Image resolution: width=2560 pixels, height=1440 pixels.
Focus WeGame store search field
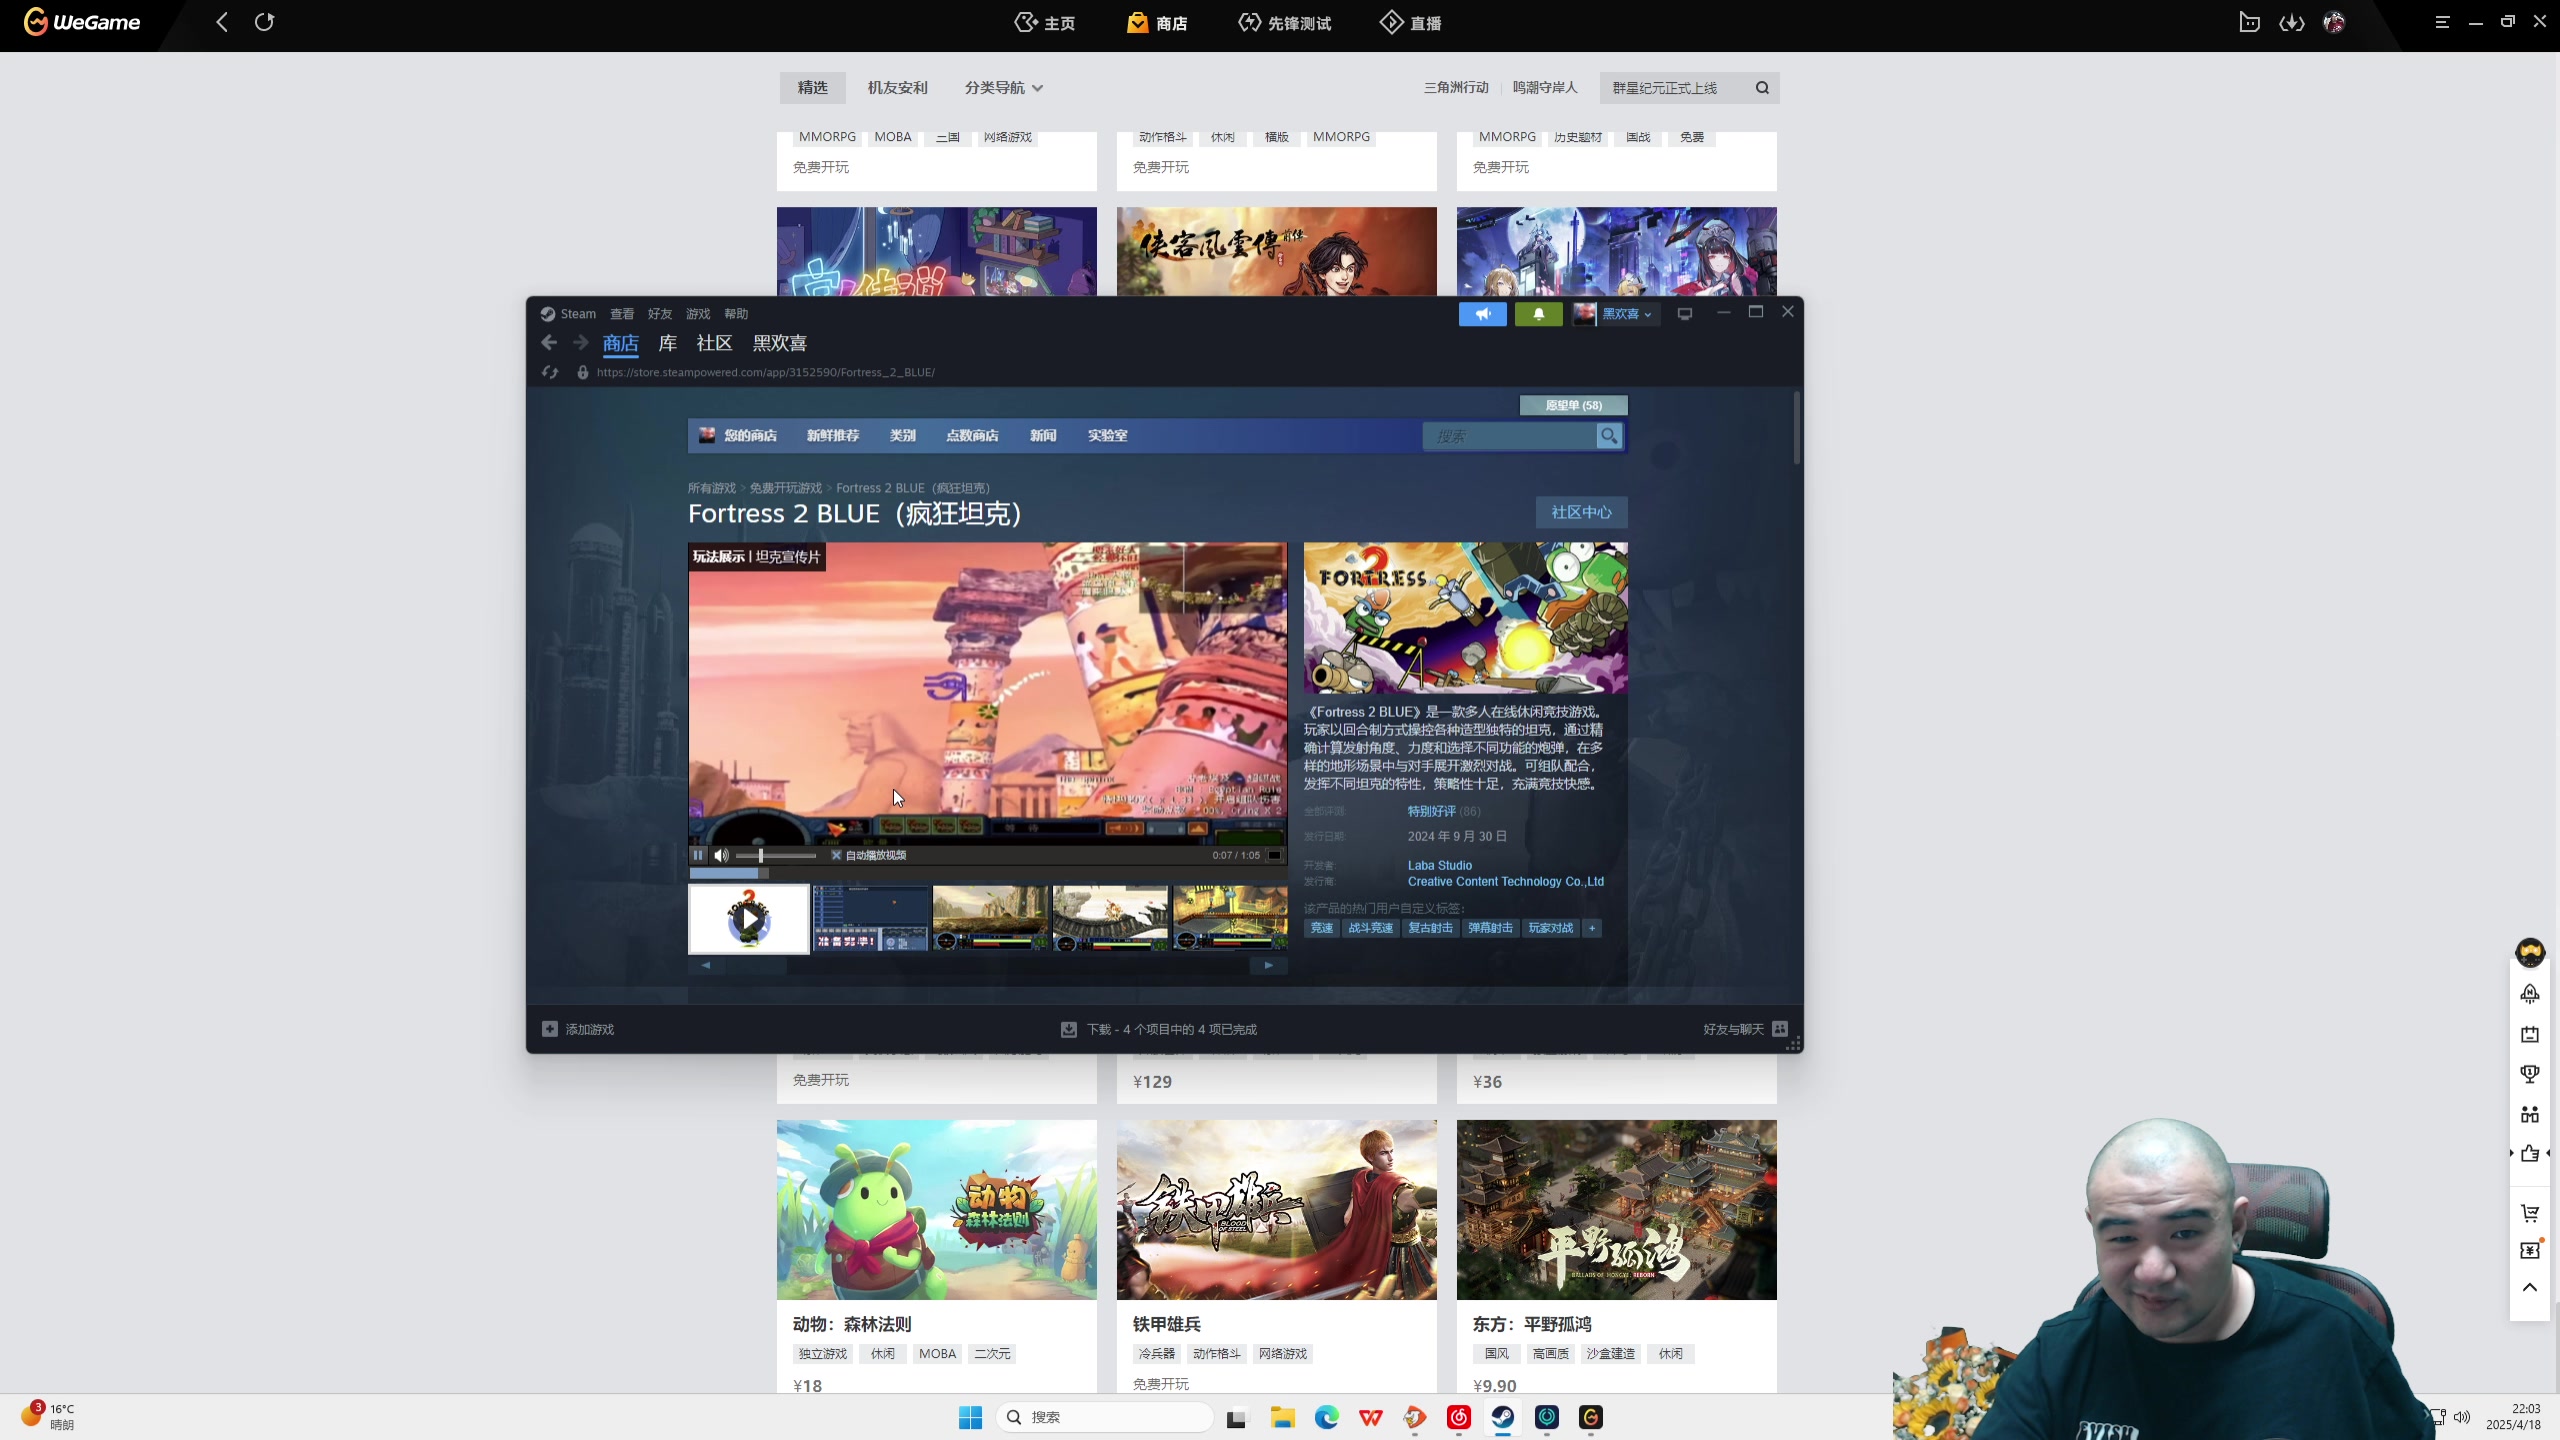pyautogui.click(x=1676, y=88)
